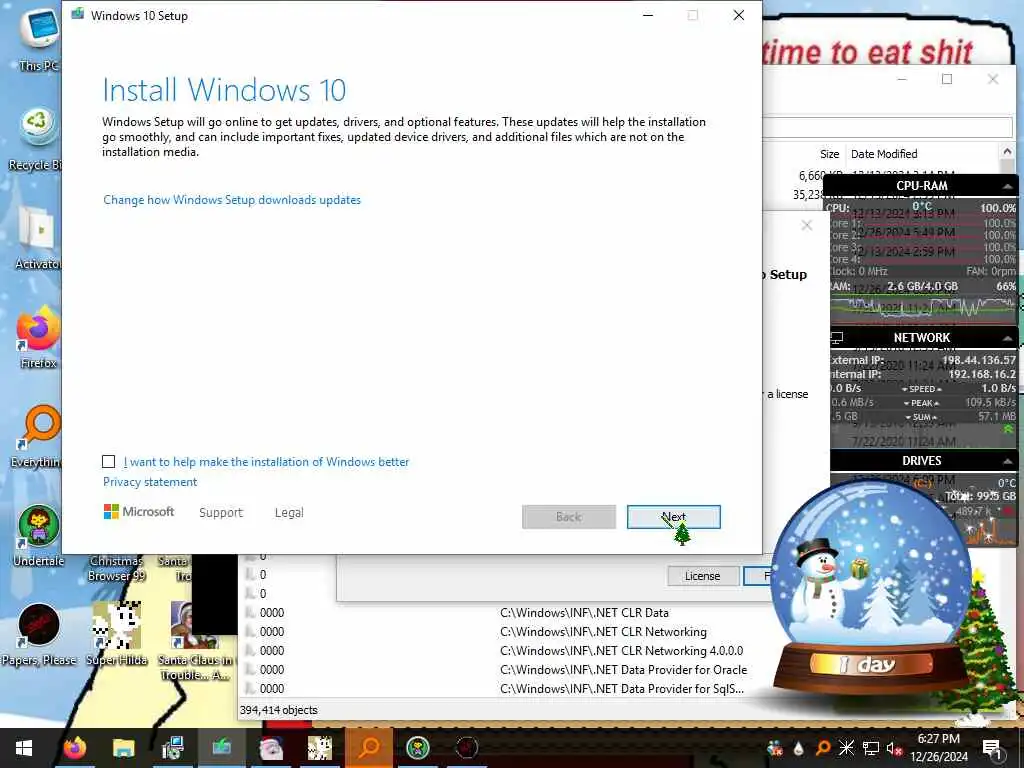This screenshot has height=768, width=1024.
Task: Open the network tray icon
Action: (871, 748)
